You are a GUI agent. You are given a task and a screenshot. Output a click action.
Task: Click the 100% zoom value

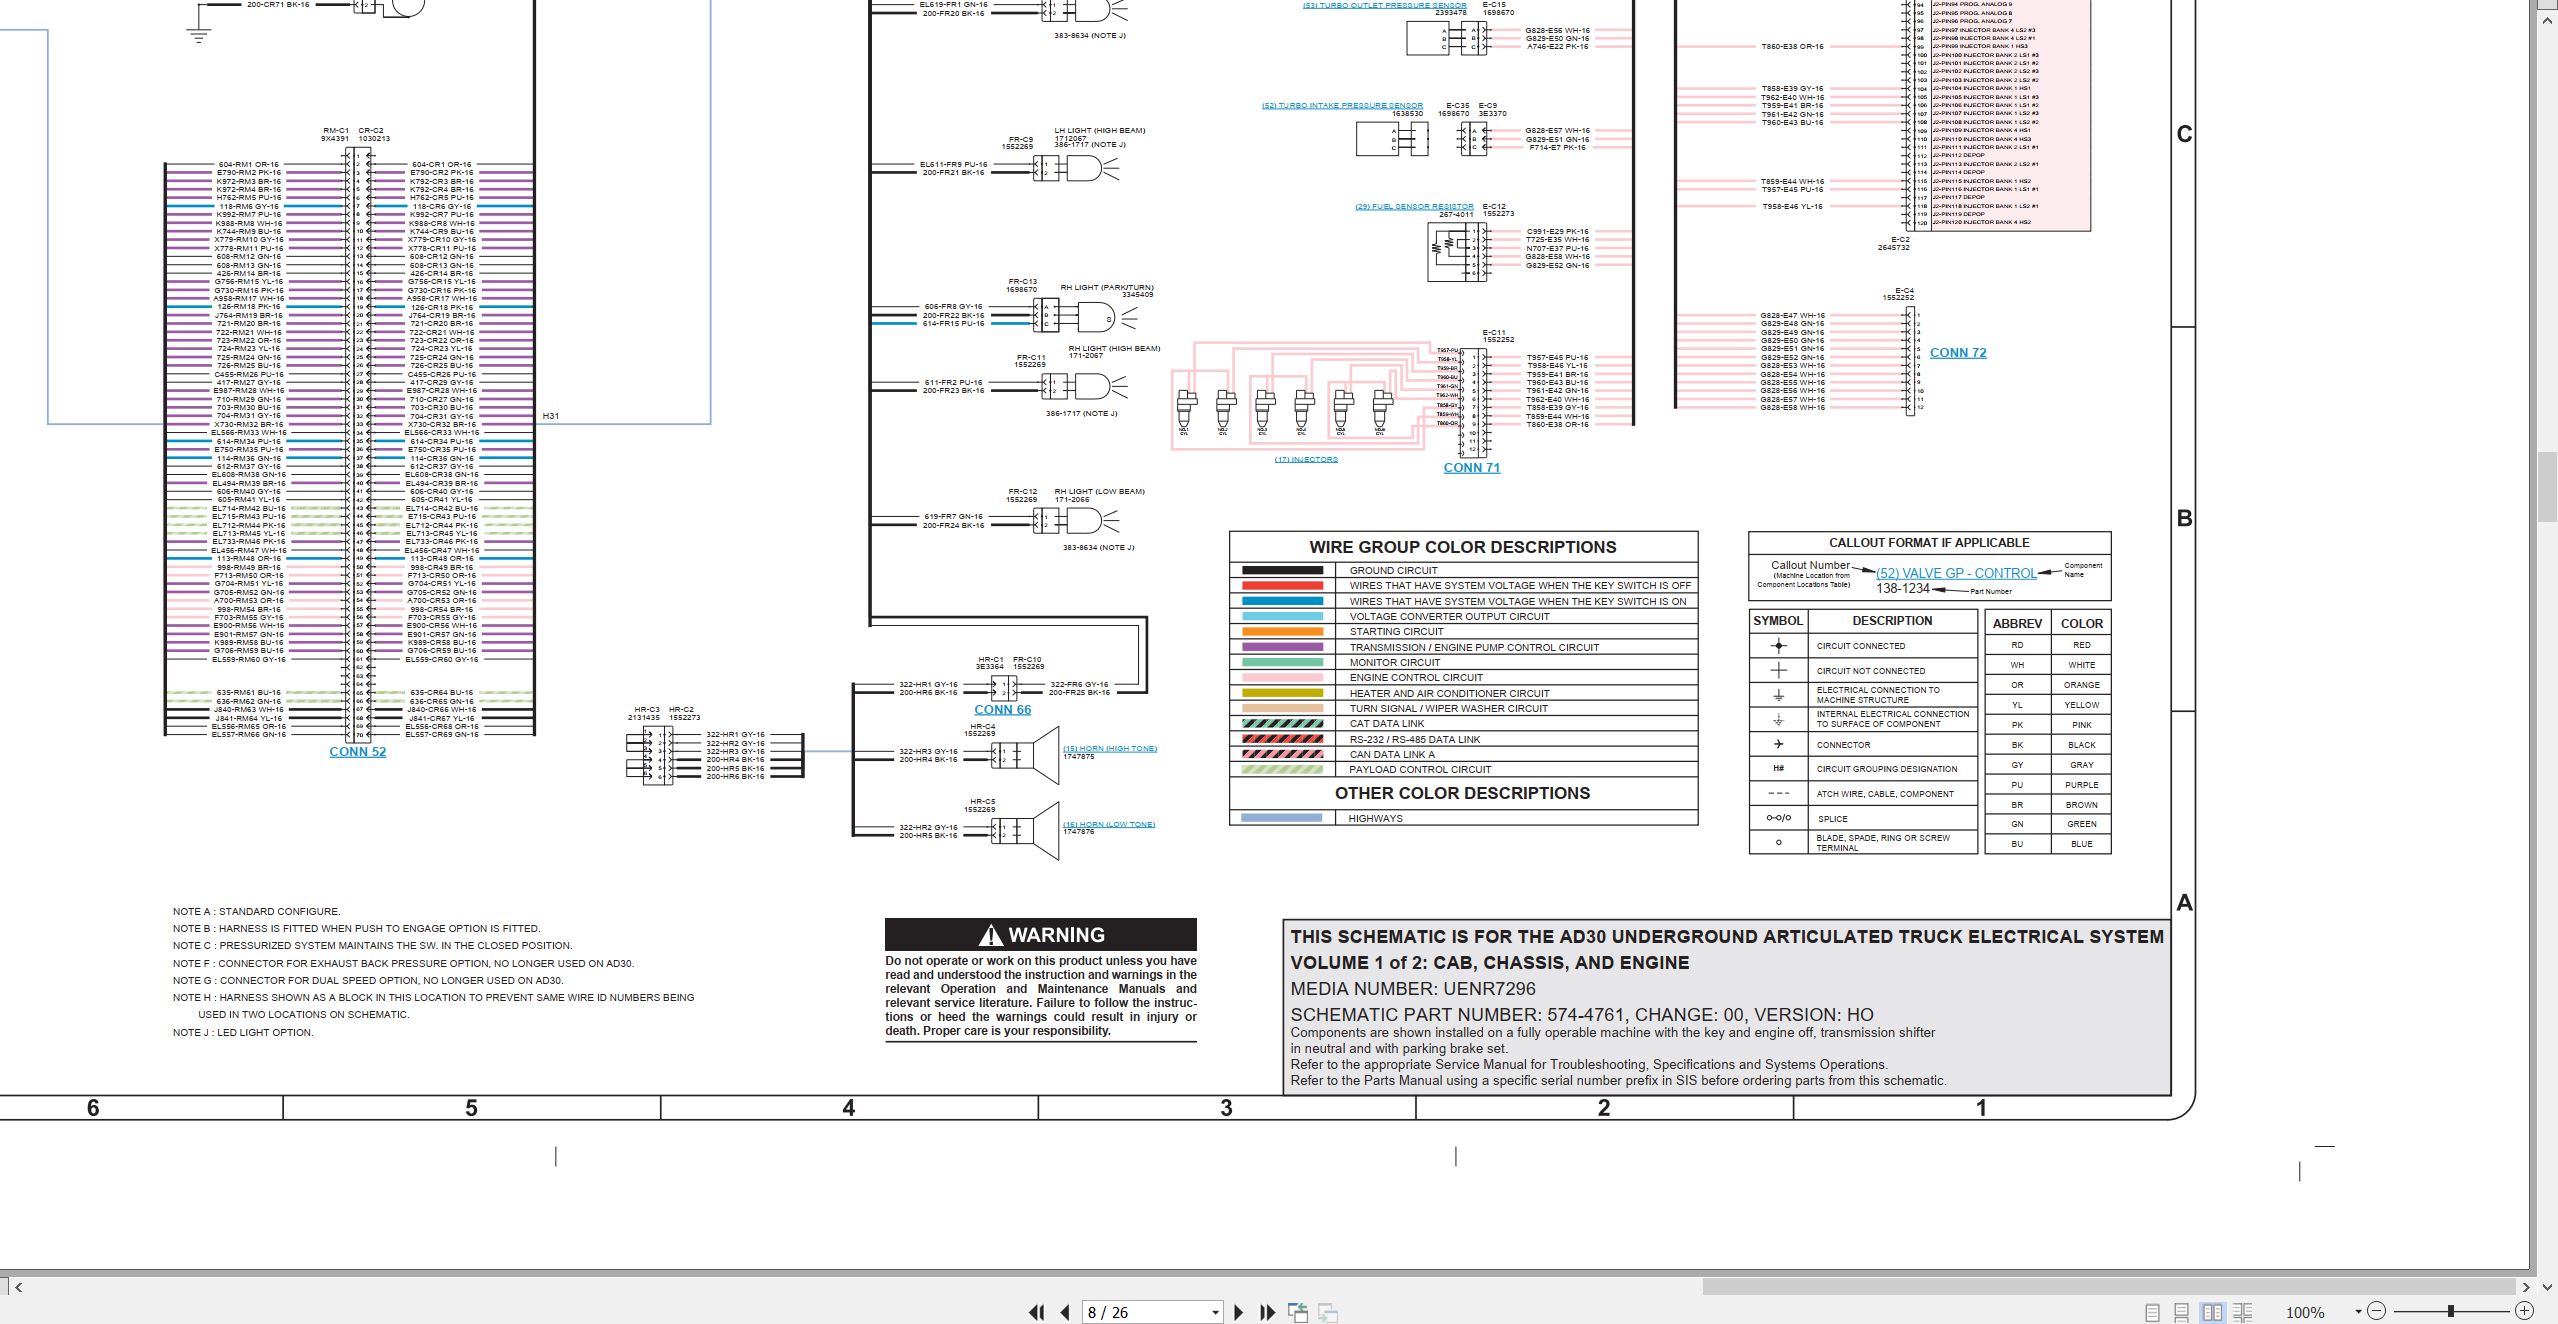coord(2305,1312)
